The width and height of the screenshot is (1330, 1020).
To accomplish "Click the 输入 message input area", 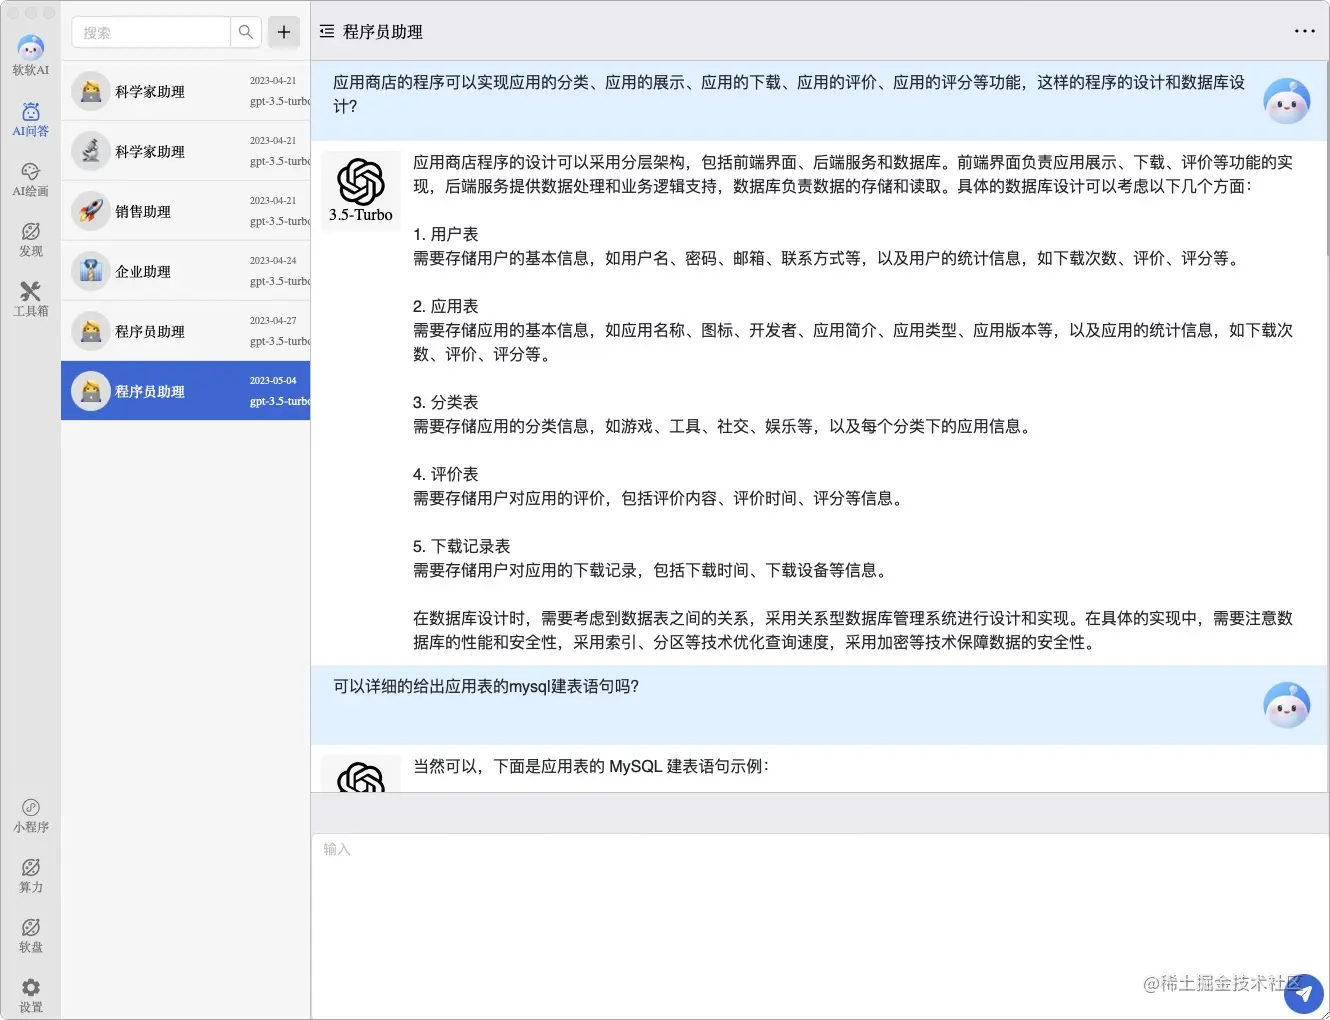I will point(820,926).
